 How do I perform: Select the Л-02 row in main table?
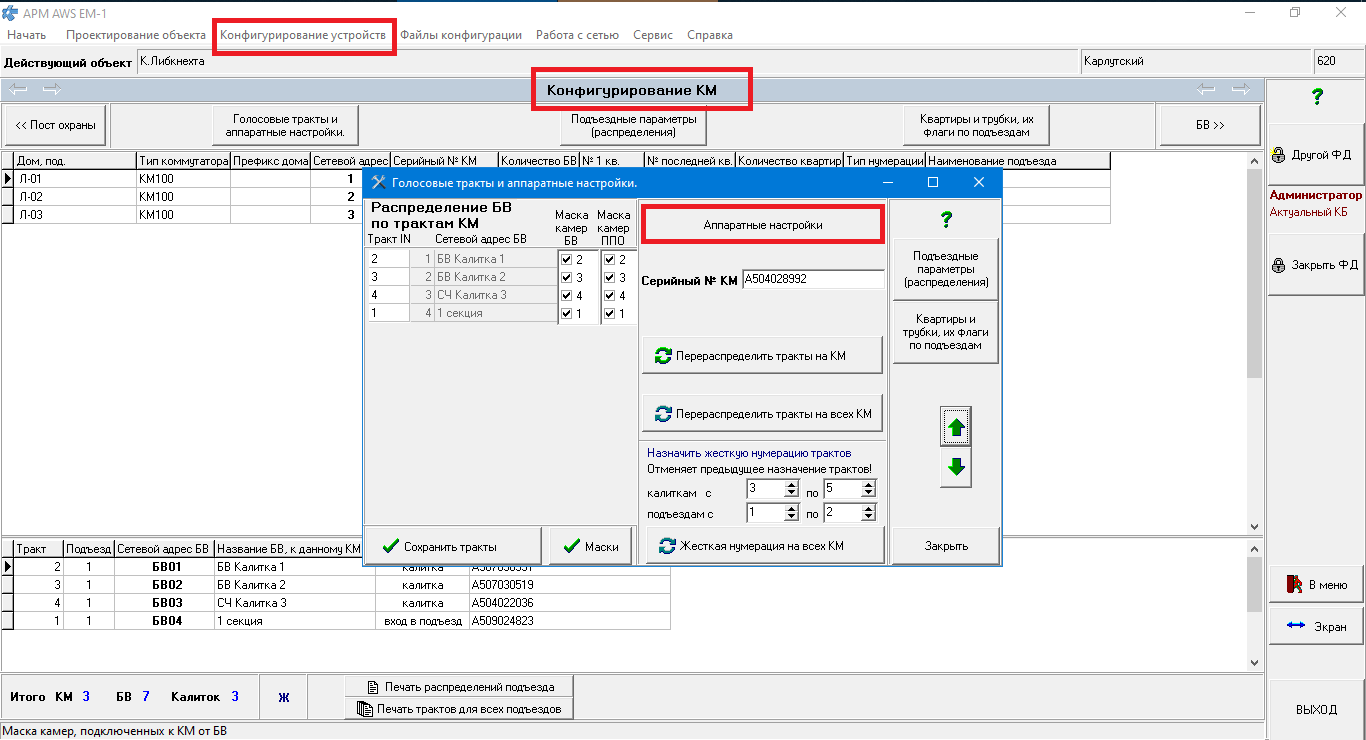point(556,197)
